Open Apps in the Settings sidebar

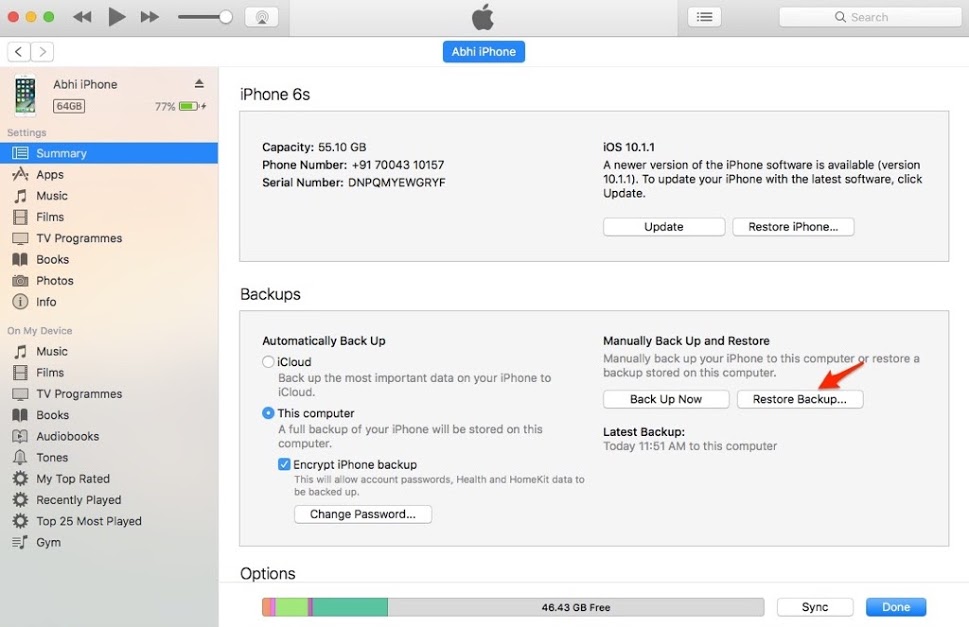[50, 175]
